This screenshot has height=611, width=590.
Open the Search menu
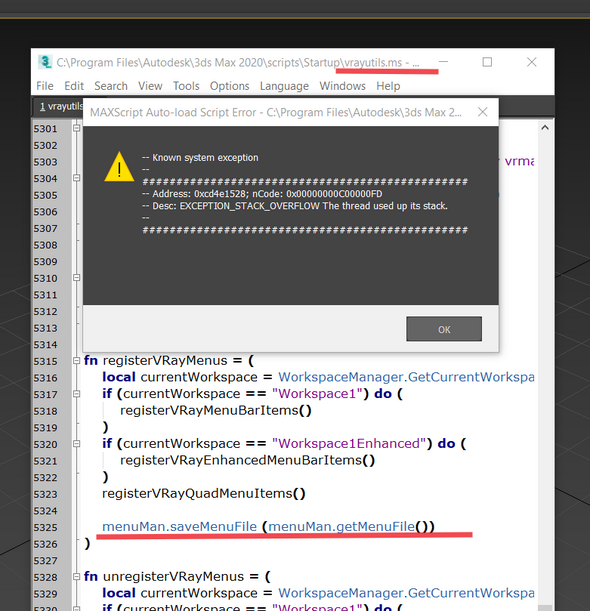[111, 86]
